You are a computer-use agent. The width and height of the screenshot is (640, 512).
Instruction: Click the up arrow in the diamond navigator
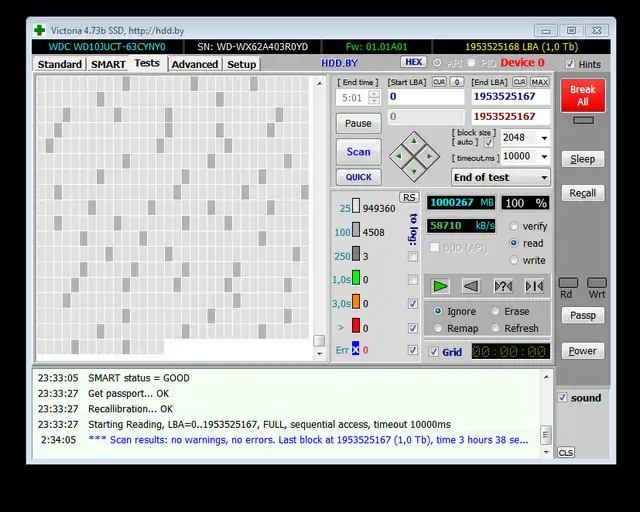click(414, 141)
